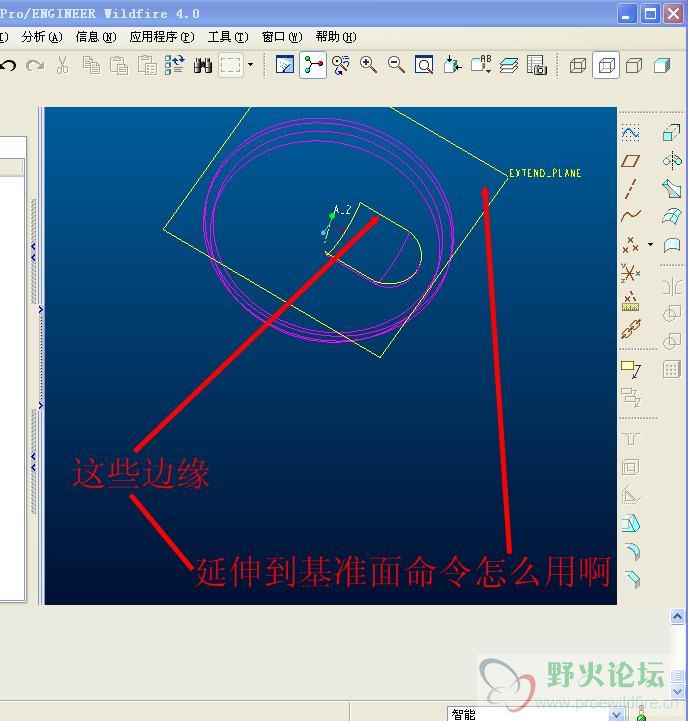
Task: Open the 信息(N) menu
Action: point(96,37)
